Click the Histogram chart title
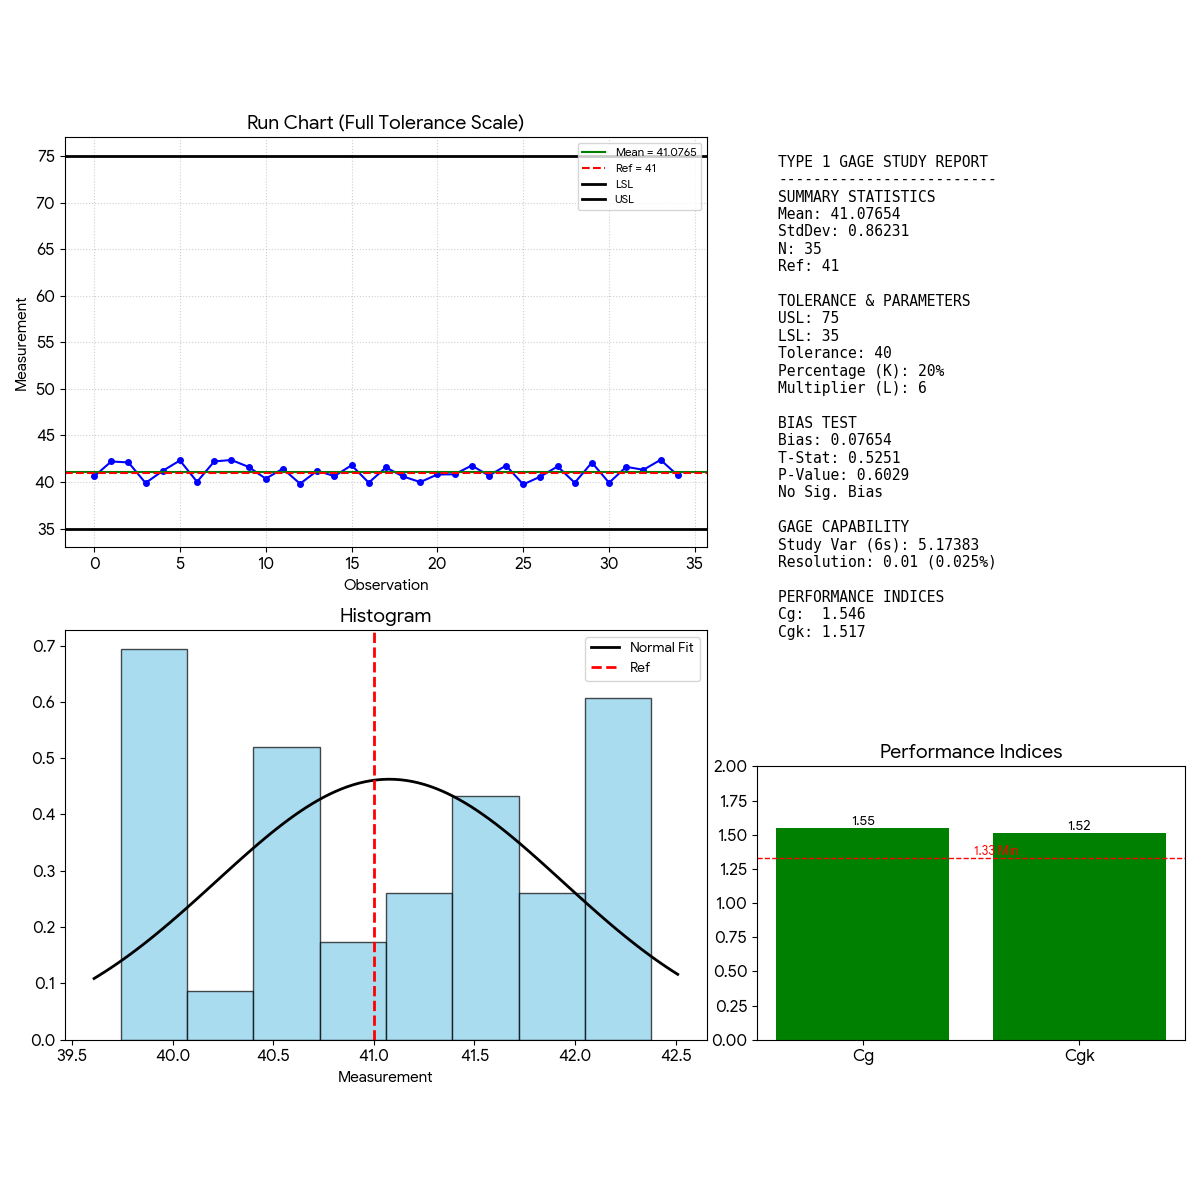The height and width of the screenshot is (1200, 1200). (386, 616)
